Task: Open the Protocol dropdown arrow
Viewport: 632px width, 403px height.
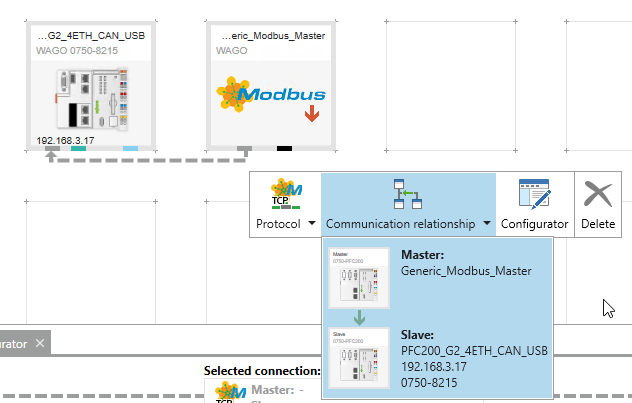Action: click(x=312, y=223)
